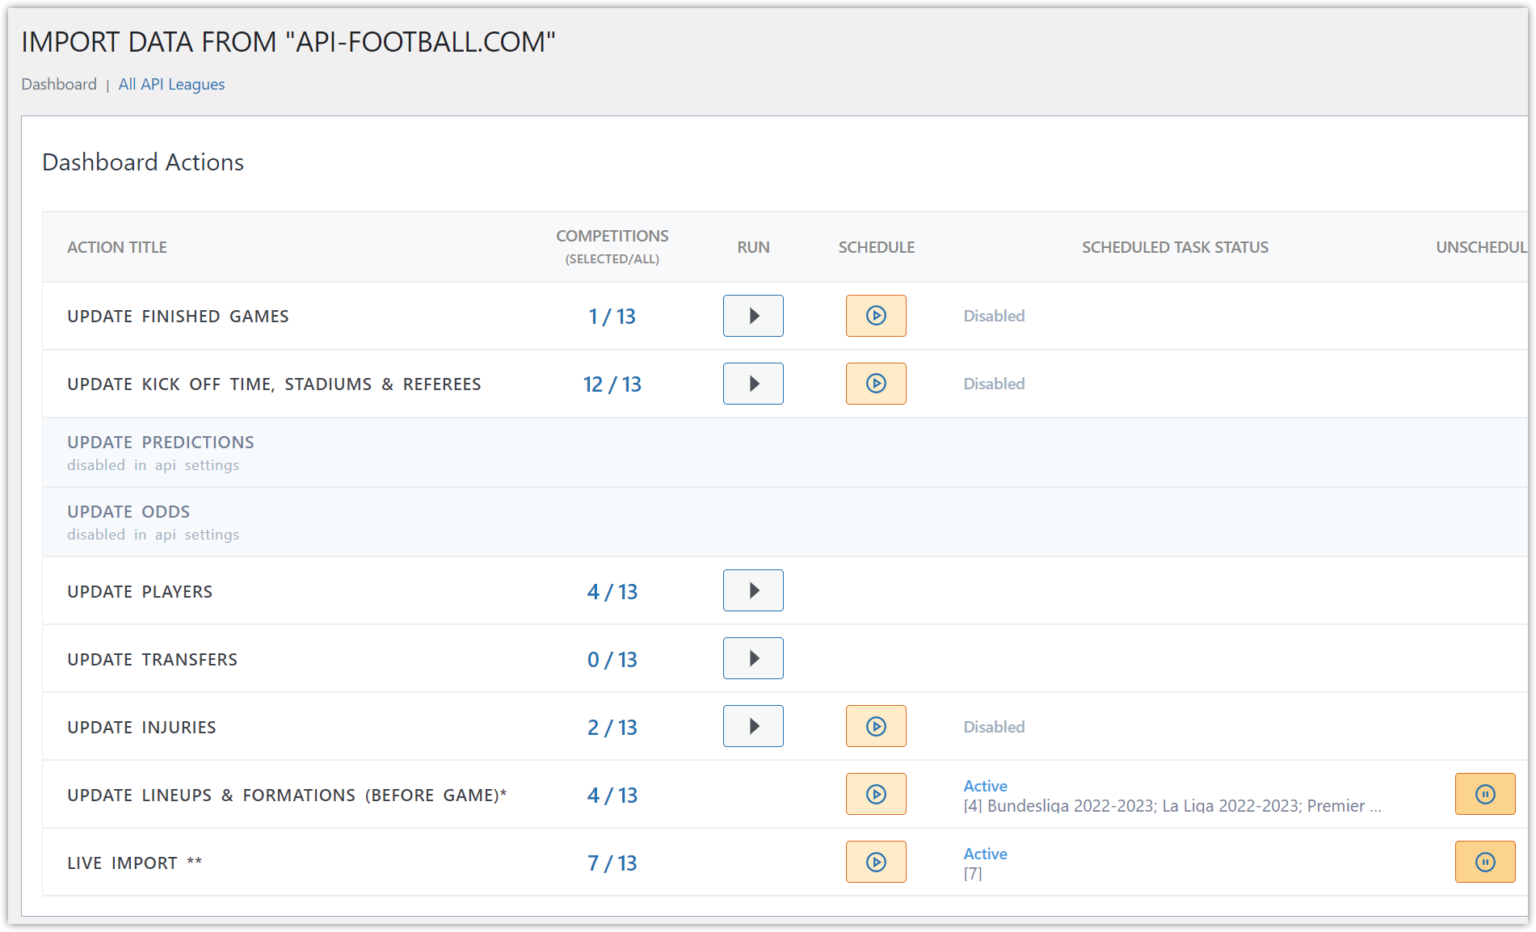Viewport: 1536px width, 932px height.
Task: View the 12 selected Kick Off Time competitions
Action: pos(612,383)
